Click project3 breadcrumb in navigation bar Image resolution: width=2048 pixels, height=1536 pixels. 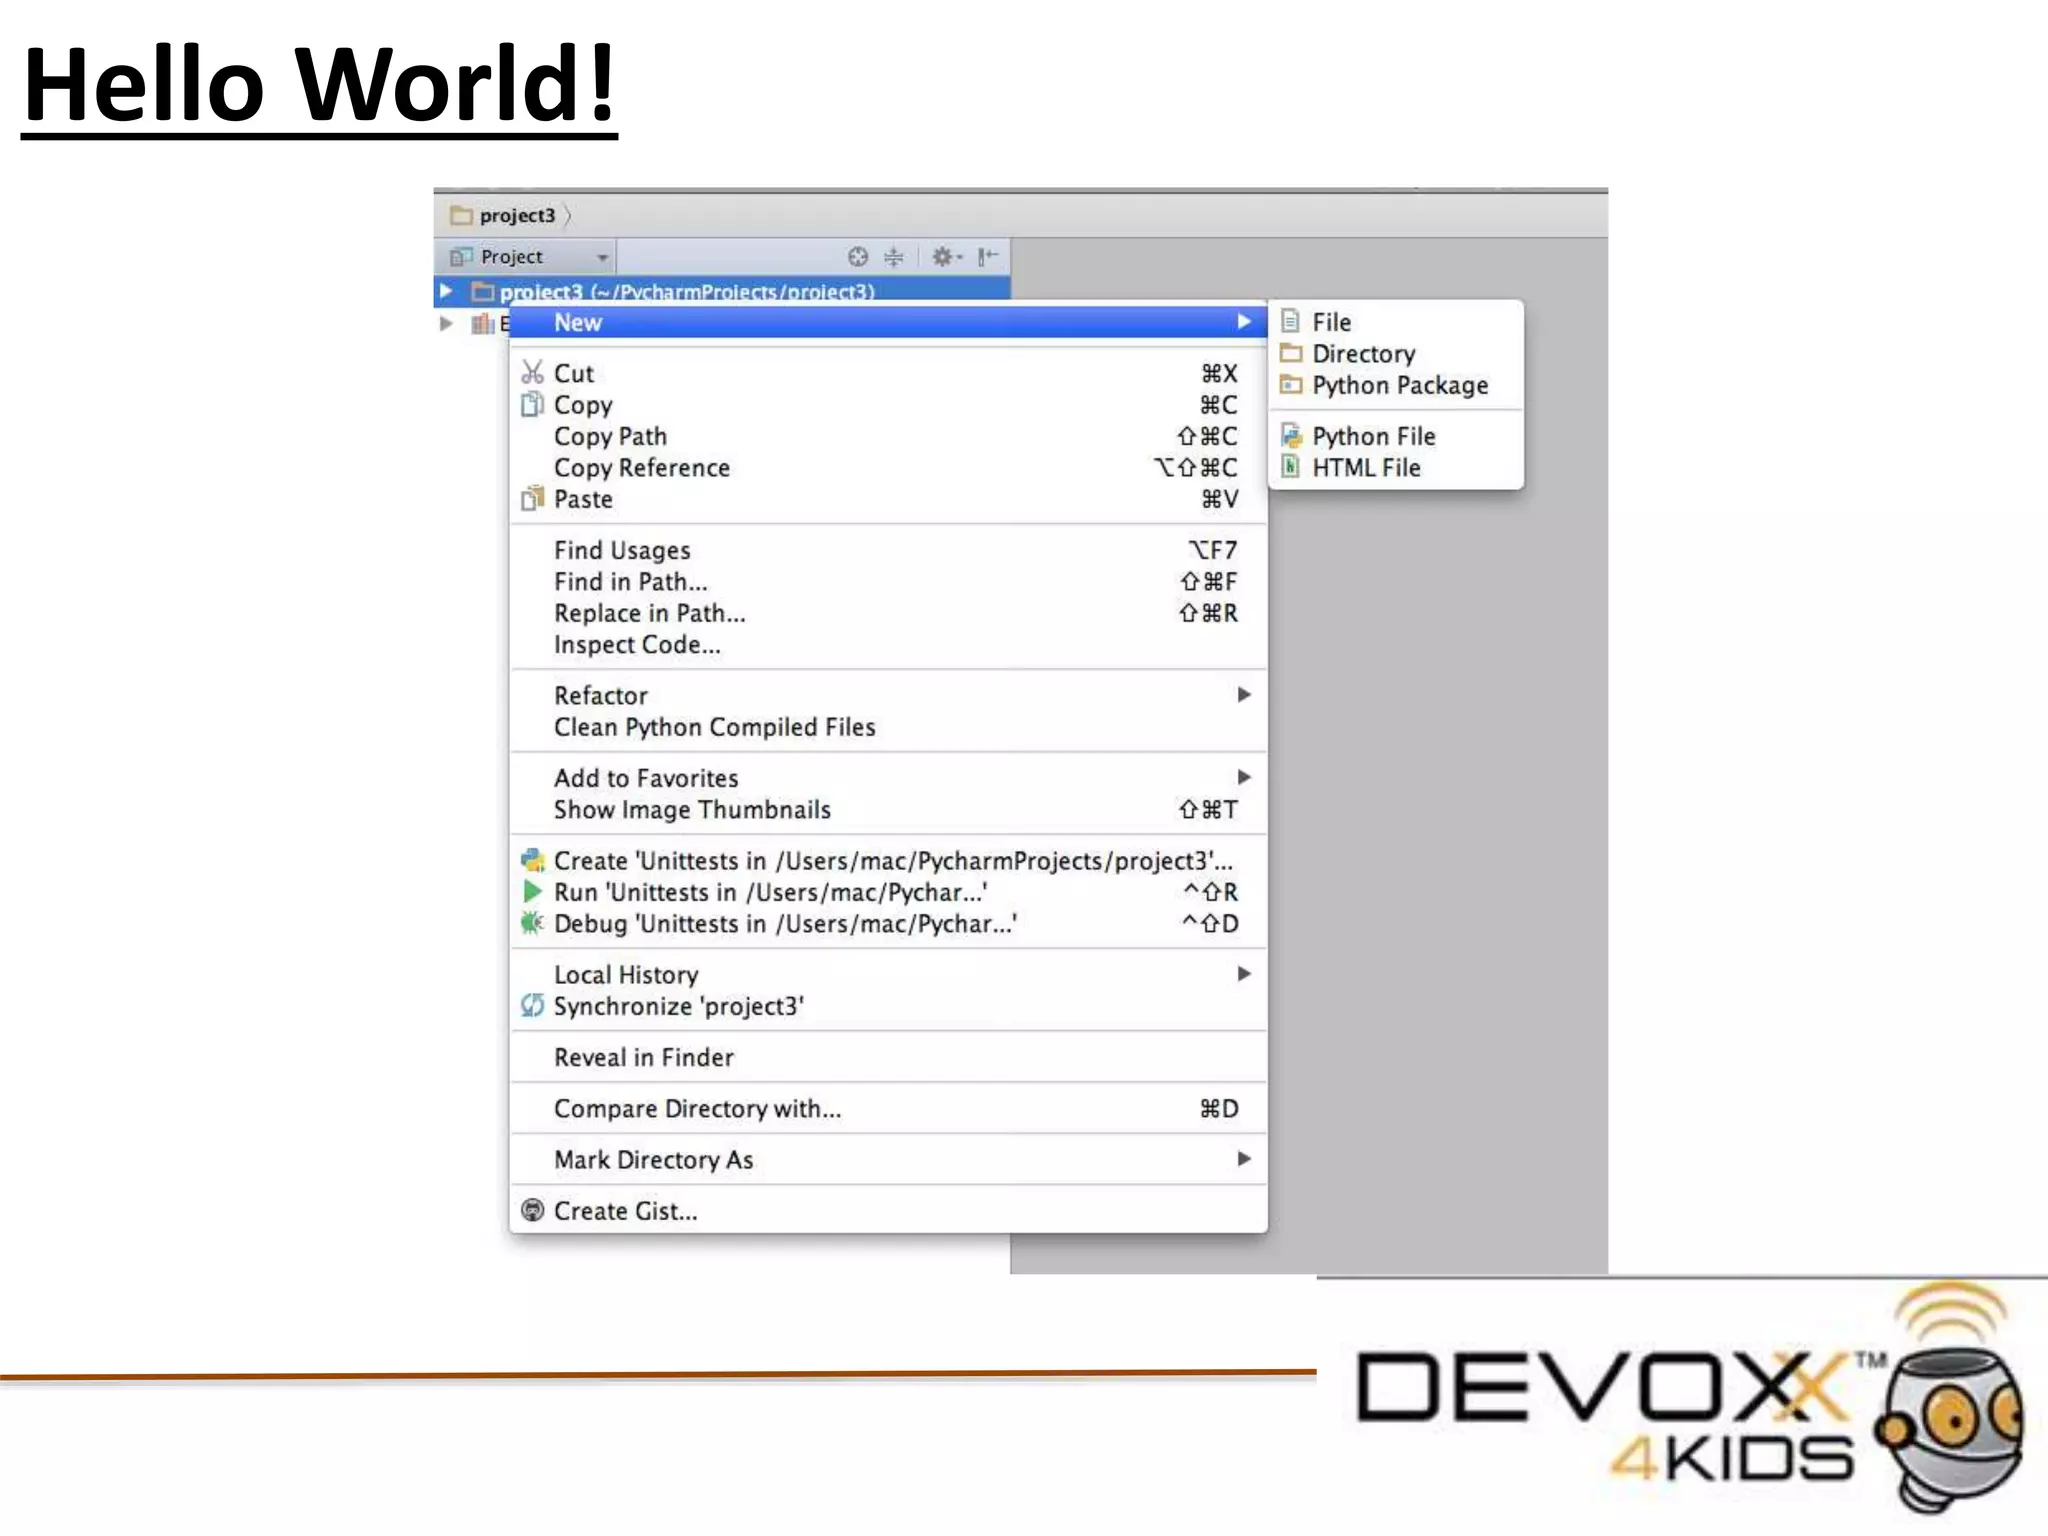point(516,215)
